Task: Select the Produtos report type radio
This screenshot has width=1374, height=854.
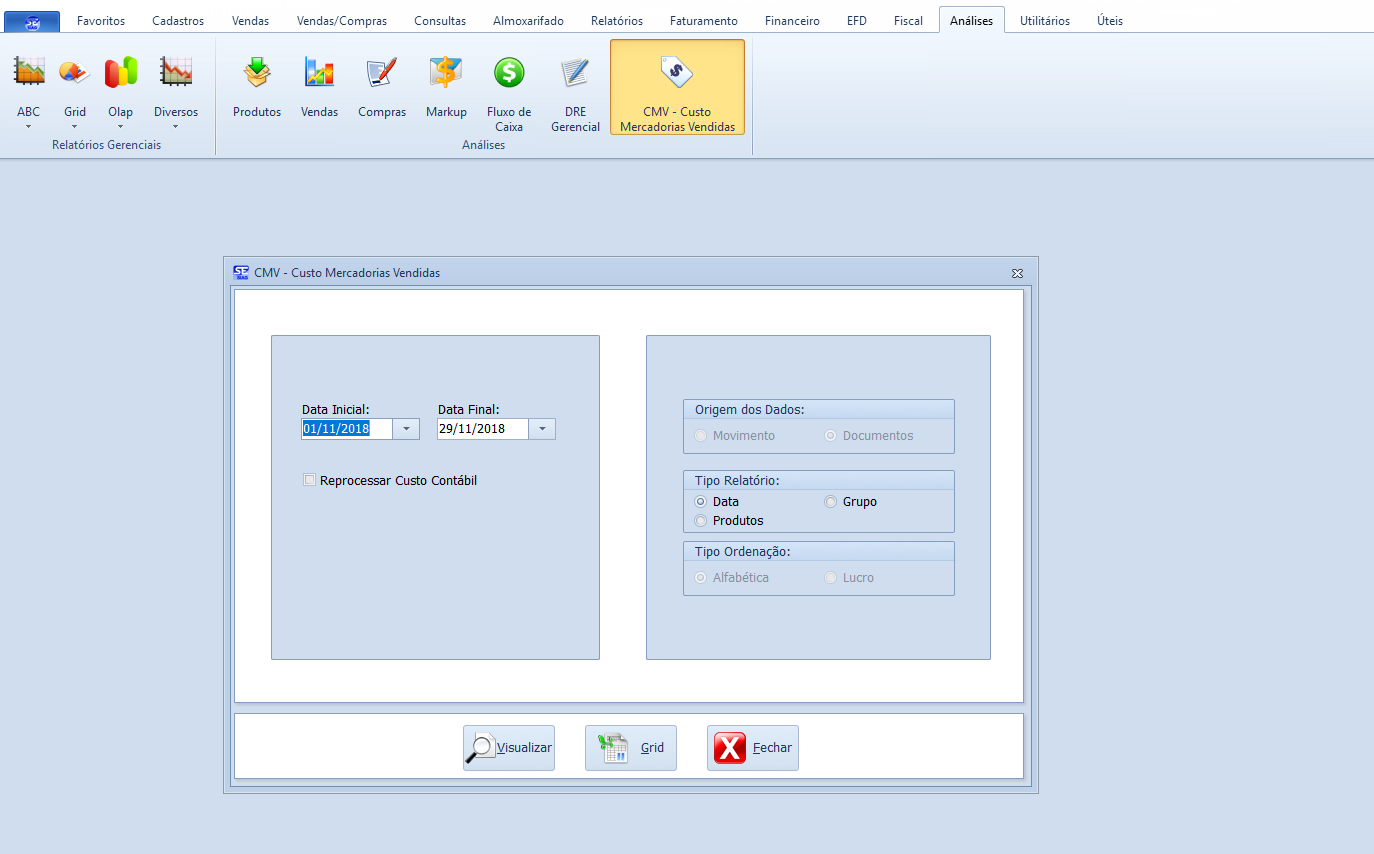Action: click(701, 521)
